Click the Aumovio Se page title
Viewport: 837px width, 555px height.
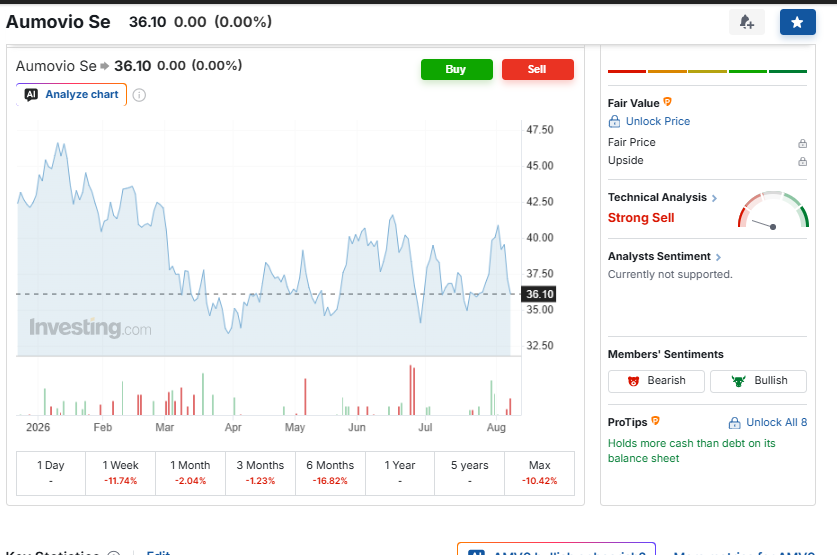point(58,22)
